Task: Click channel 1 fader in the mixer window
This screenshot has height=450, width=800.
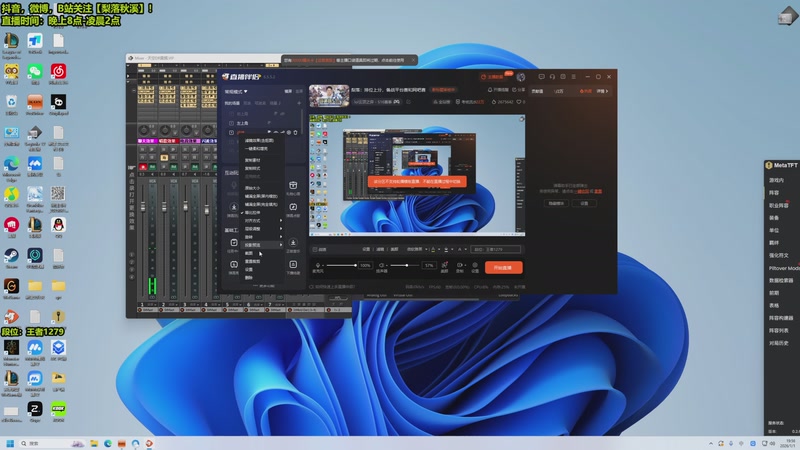Action: 143,206
